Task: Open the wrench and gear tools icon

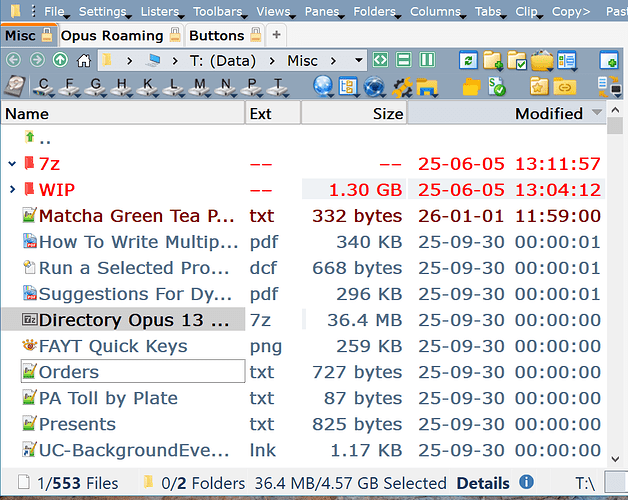Action: (x=402, y=87)
